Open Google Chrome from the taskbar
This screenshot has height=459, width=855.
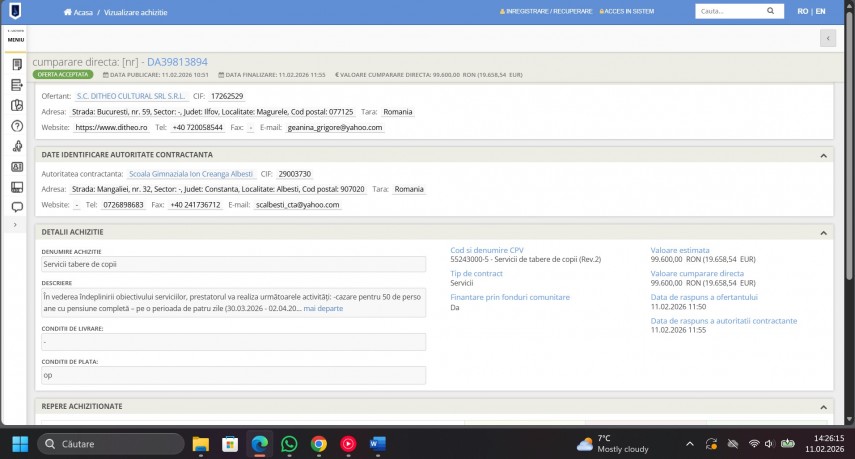coord(319,444)
